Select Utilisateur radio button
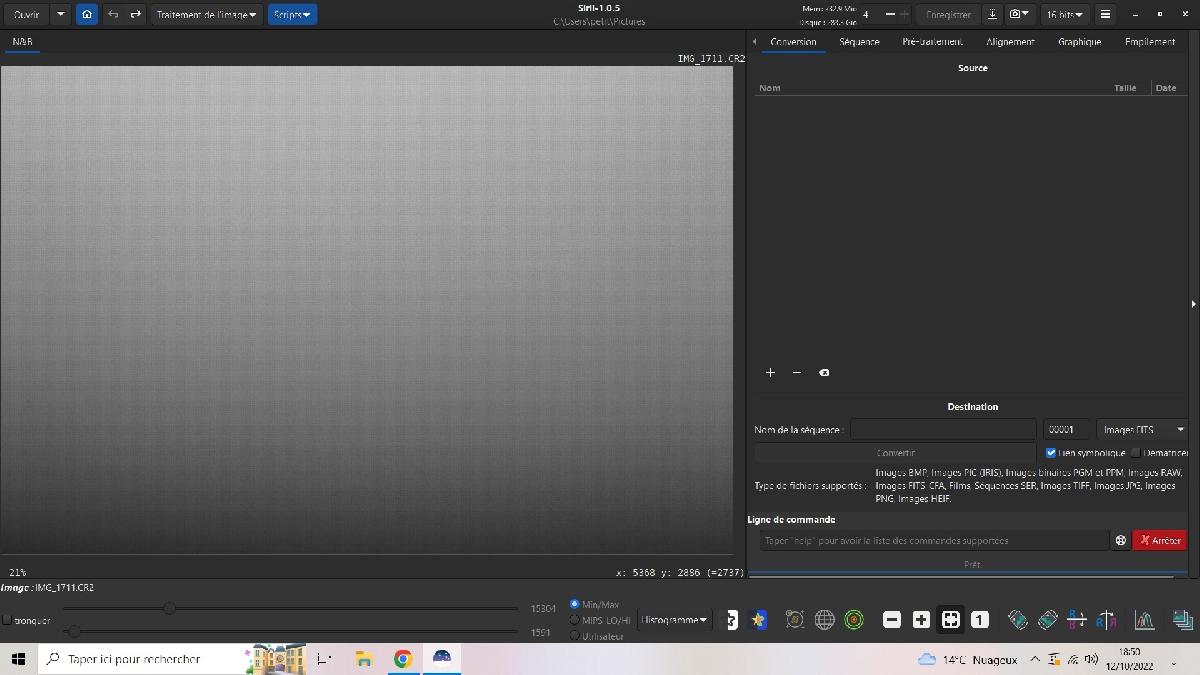Screen dimensions: 1200x675 click(x=574, y=636)
